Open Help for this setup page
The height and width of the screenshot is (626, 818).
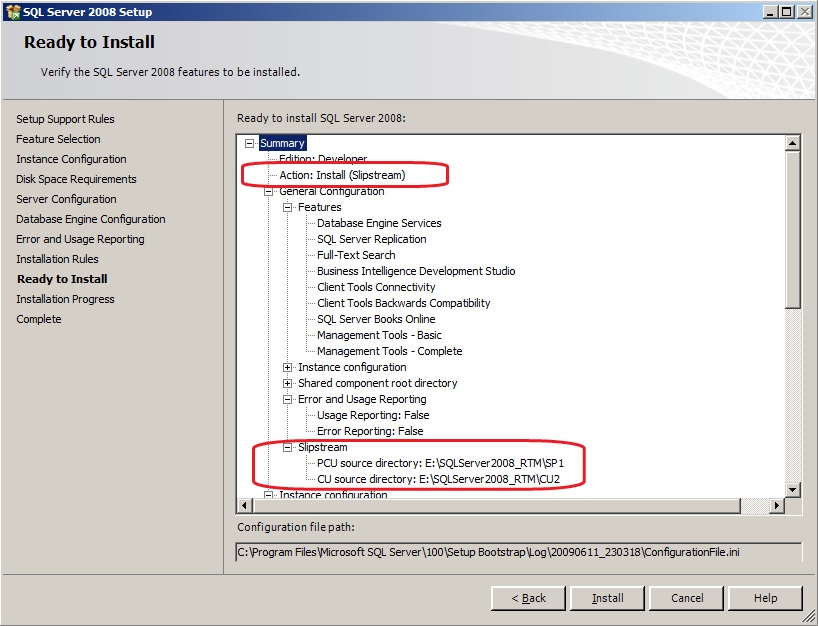coord(765,598)
